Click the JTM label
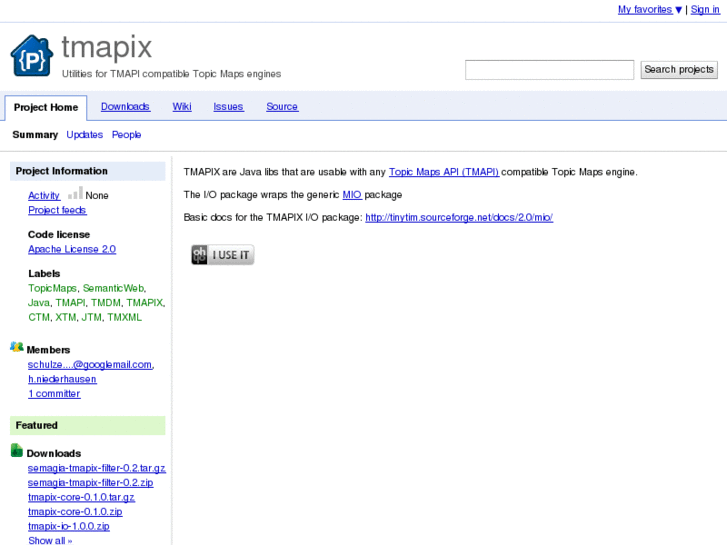This screenshot has width=727, height=545. [x=91, y=317]
